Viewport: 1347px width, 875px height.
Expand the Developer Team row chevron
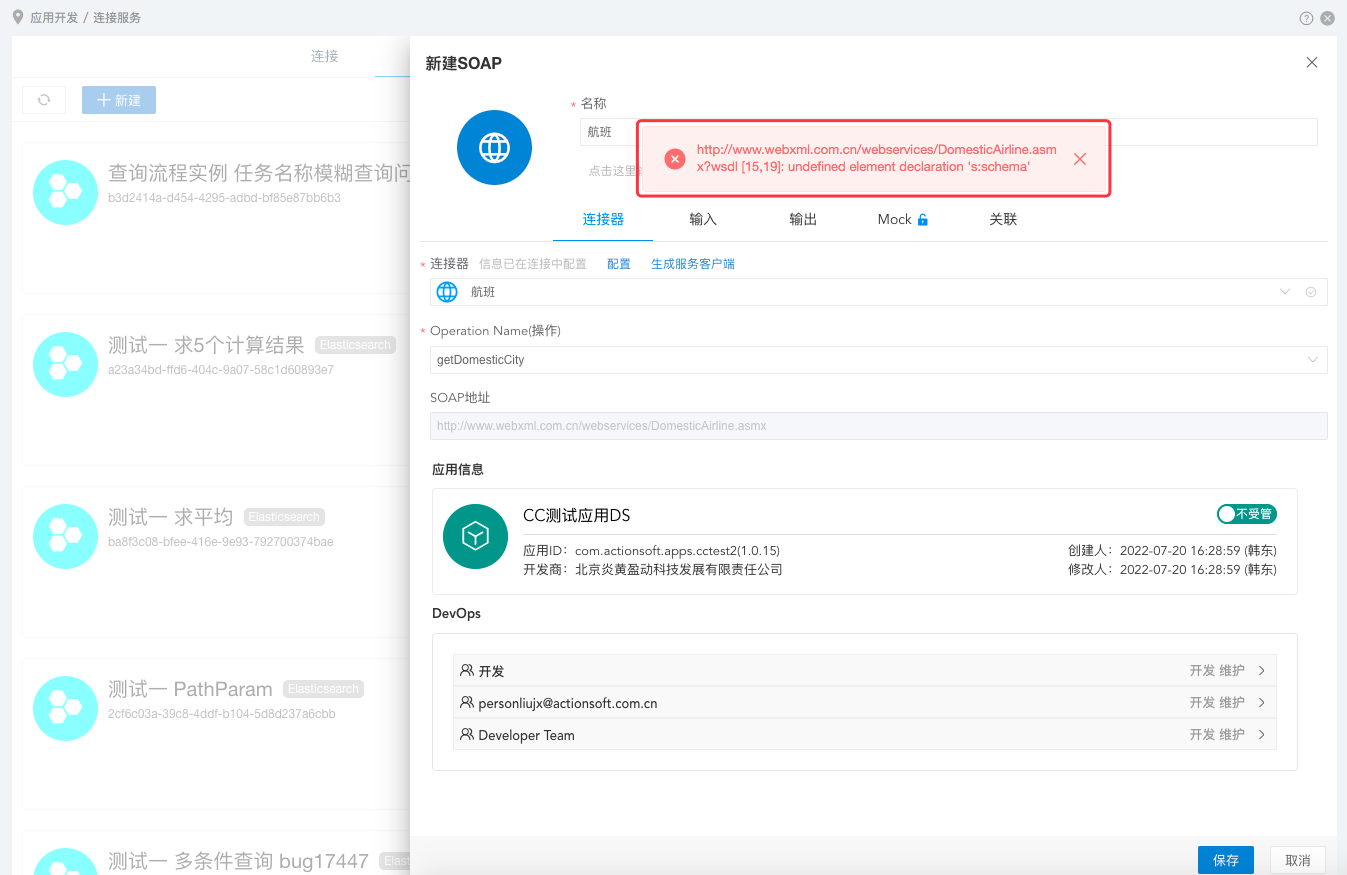1262,735
